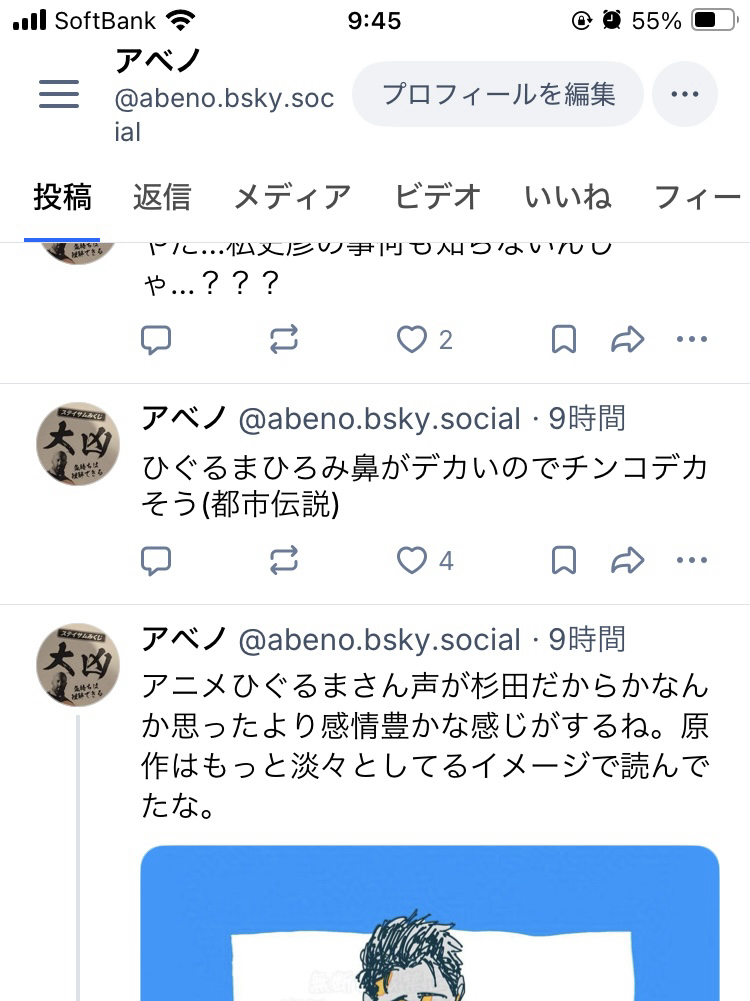The width and height of the screenshot is (750, 1001).
Task: Open the ビデオ tab
Action: click(438, 197)
